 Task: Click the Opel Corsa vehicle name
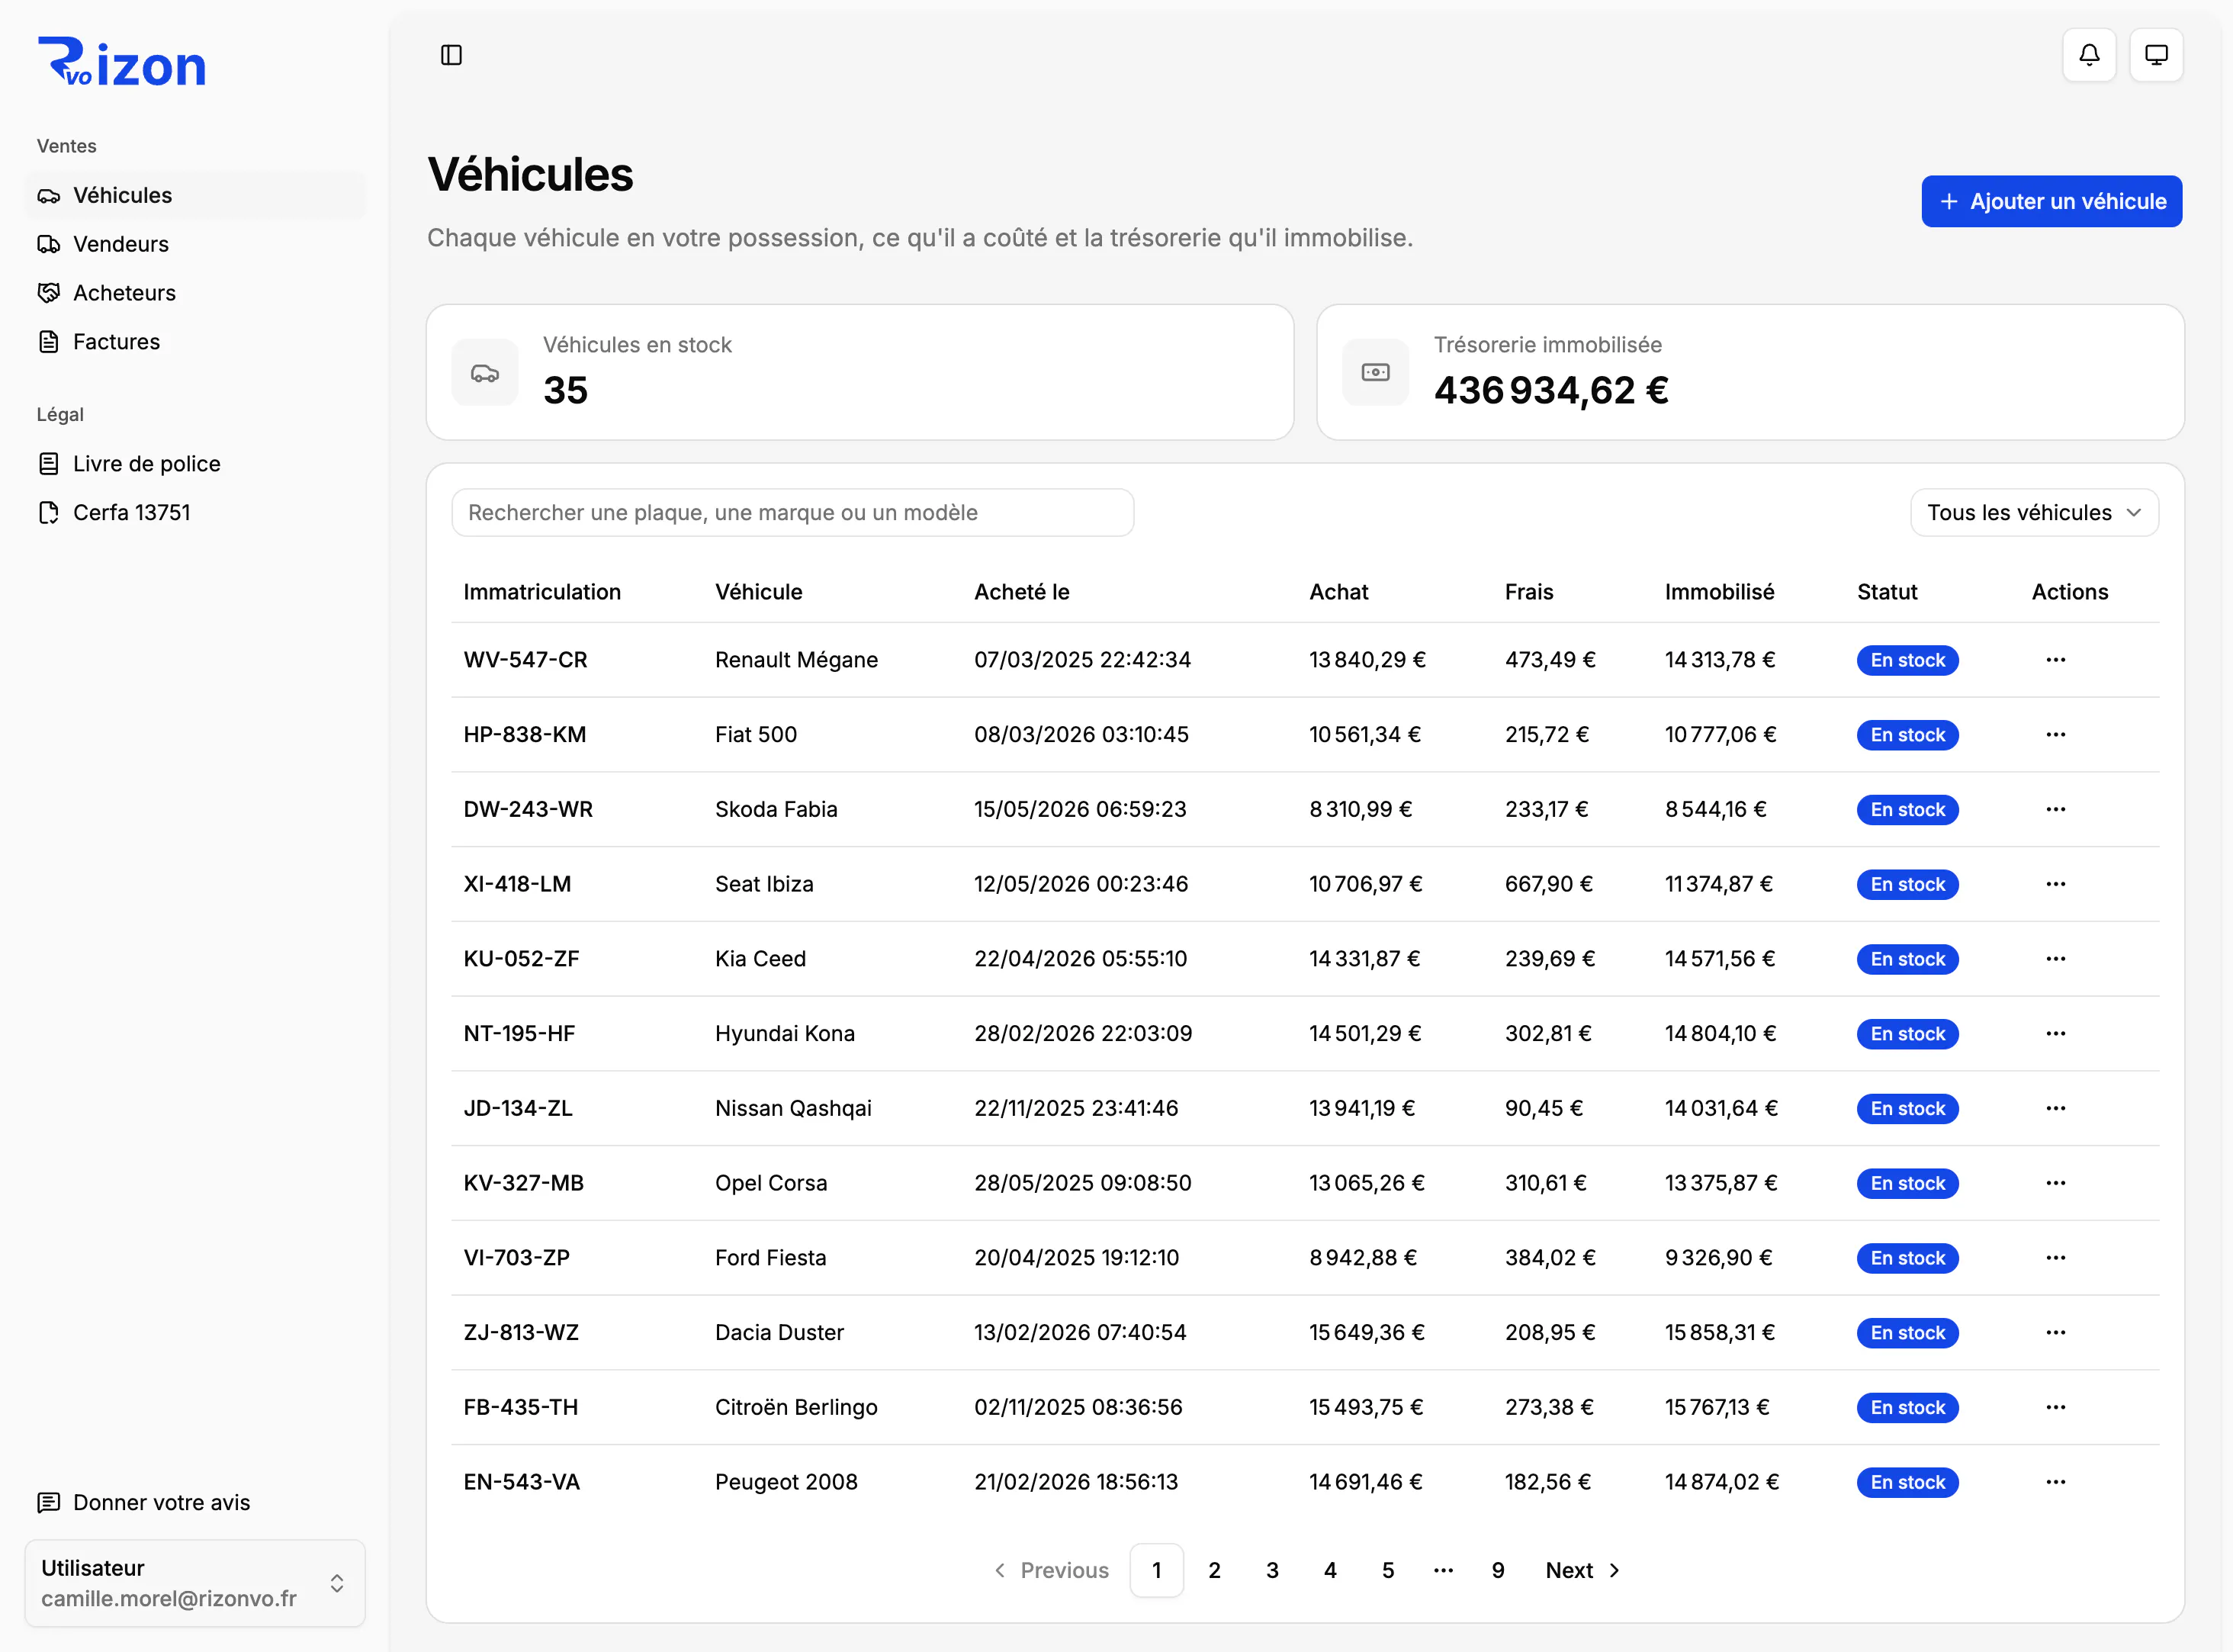[771, 1183]
